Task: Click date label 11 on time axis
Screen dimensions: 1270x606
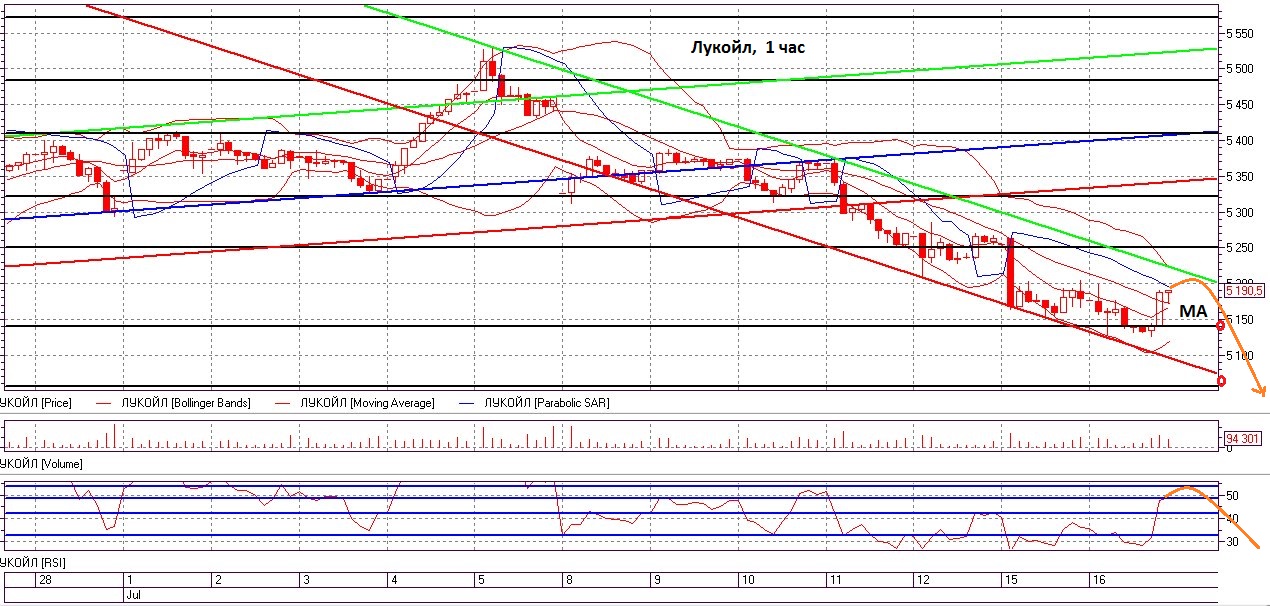Action: 835,580
